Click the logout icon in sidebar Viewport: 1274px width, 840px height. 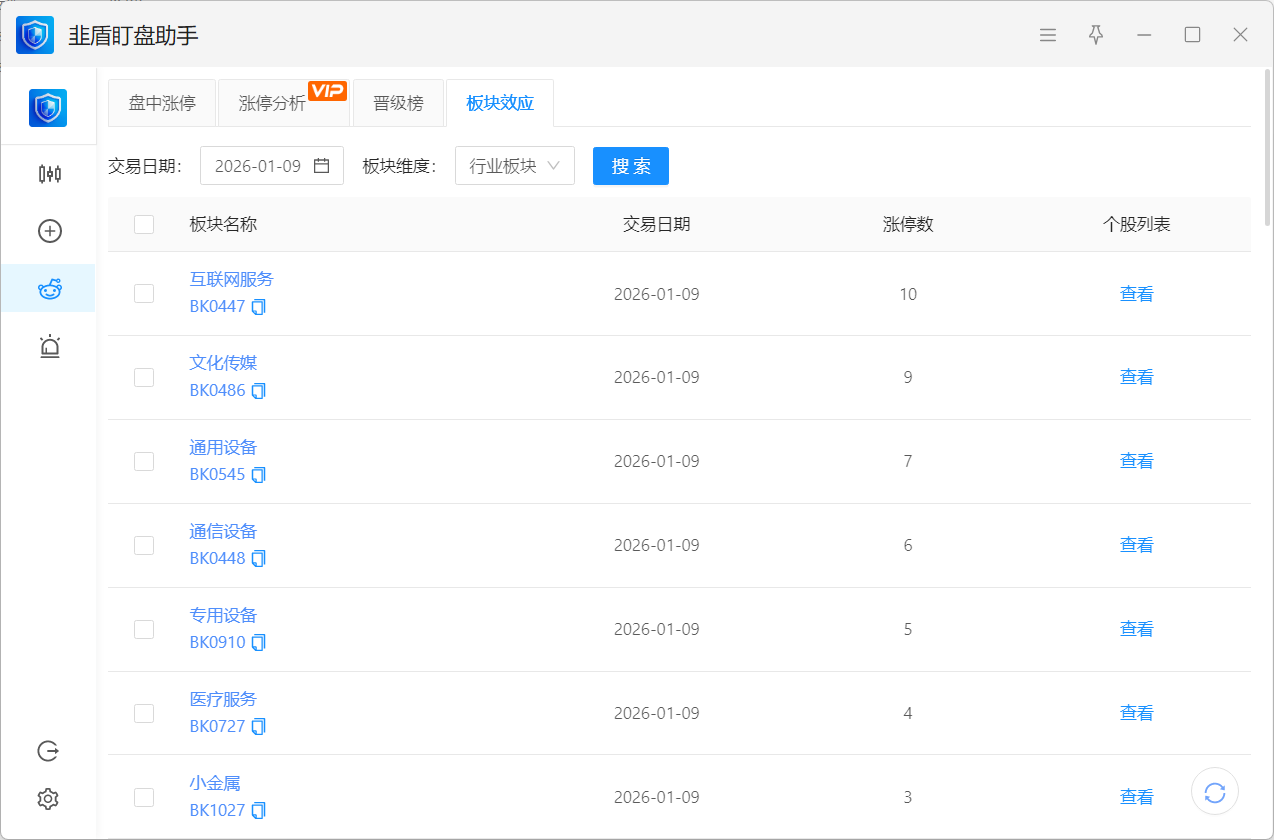pyautogui.click(x=48, y=750)
